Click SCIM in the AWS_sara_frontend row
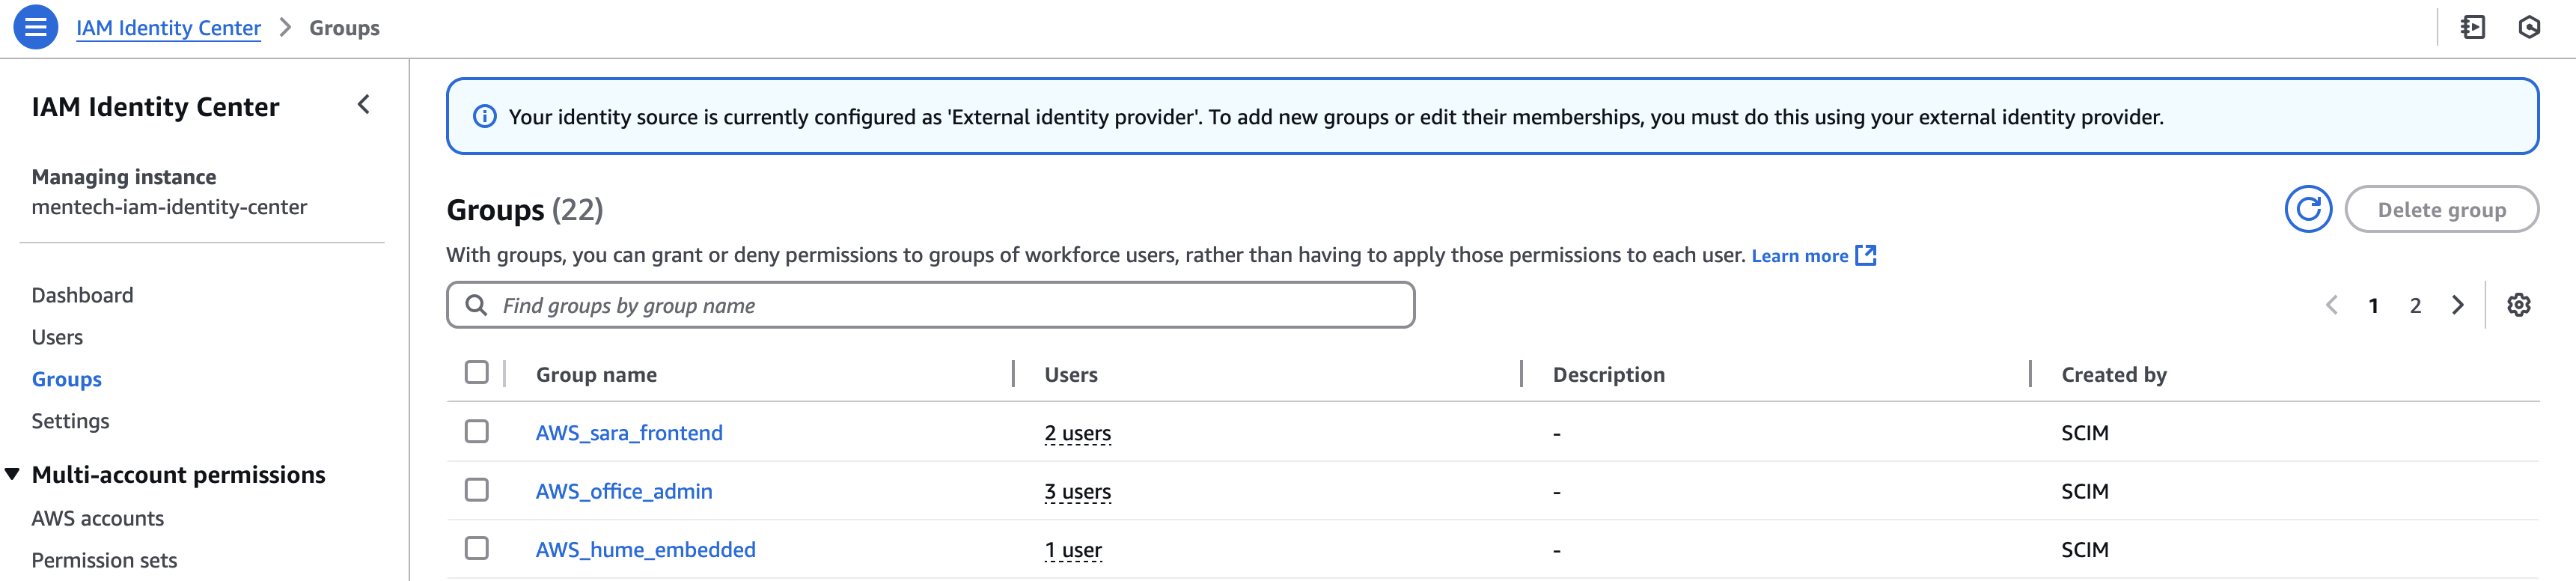The image size is (2576, 581). (x=2084, y=433)
